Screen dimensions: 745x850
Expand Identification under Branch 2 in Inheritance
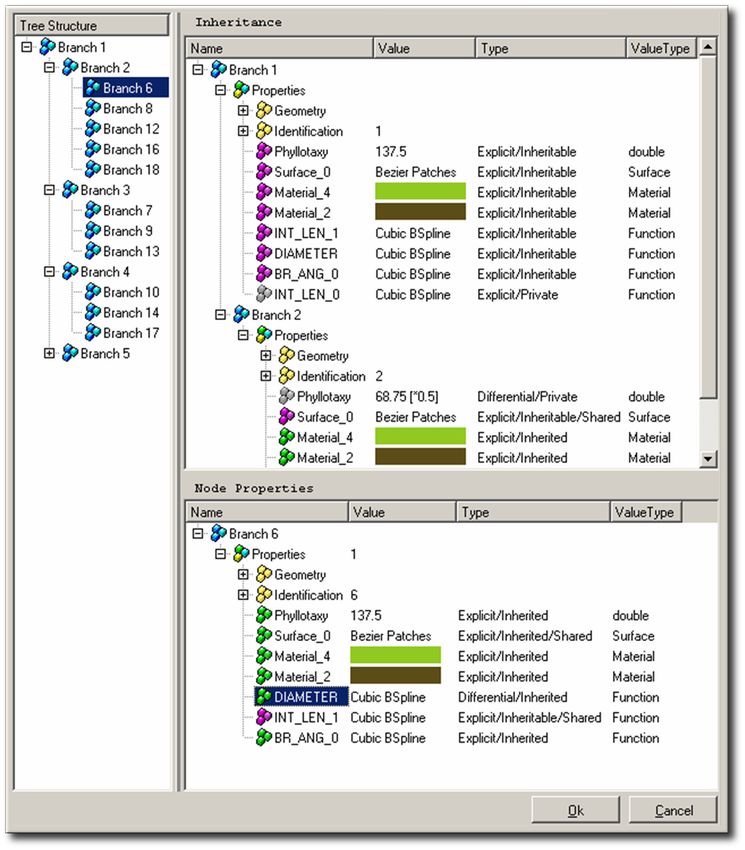coord(266,376)
